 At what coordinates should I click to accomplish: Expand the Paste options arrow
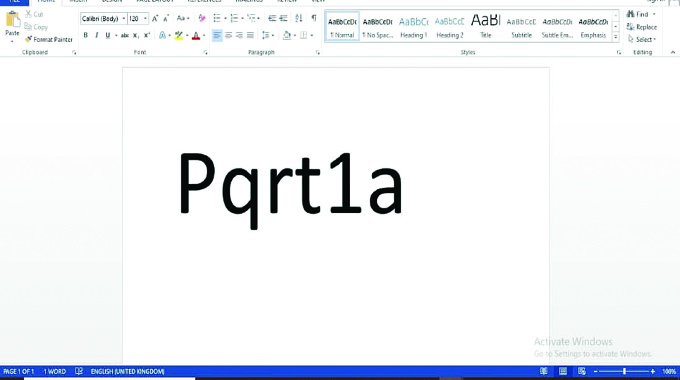[12, 41]
